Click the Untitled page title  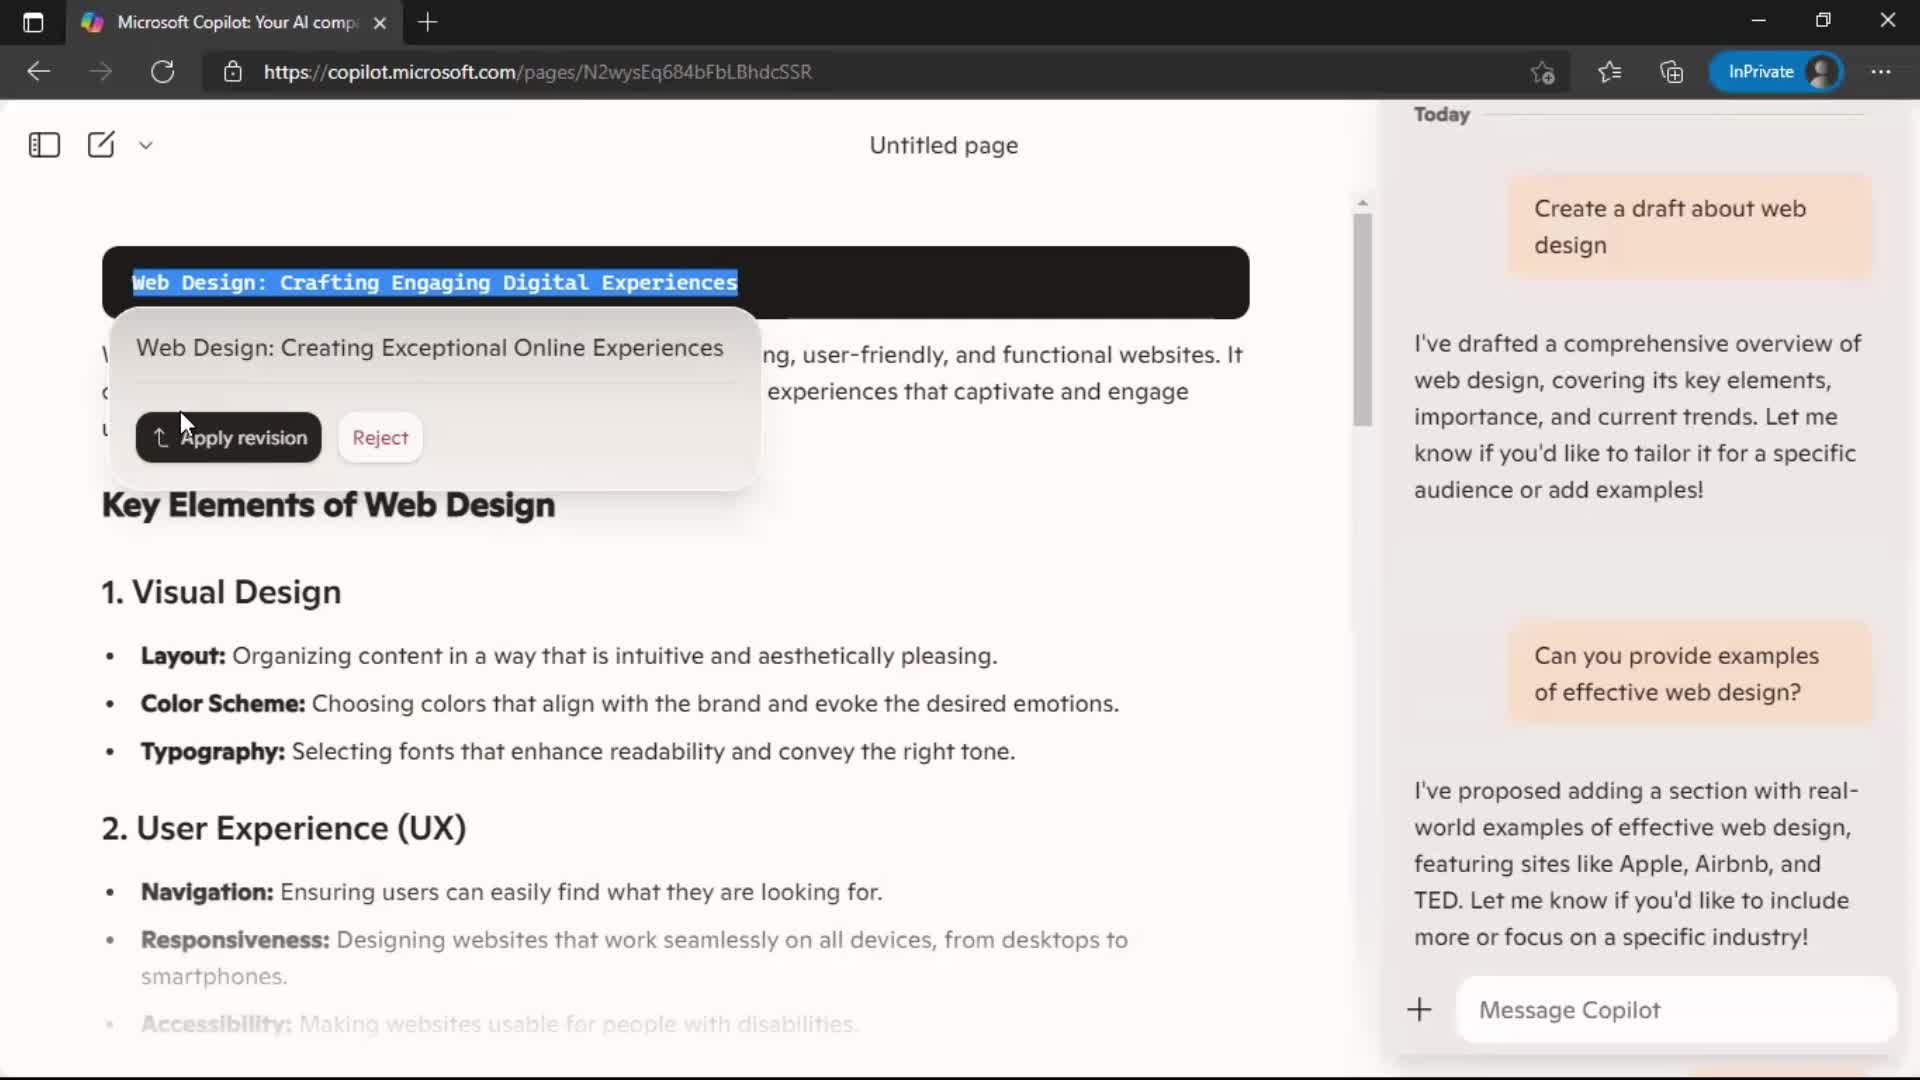point(943,146)
